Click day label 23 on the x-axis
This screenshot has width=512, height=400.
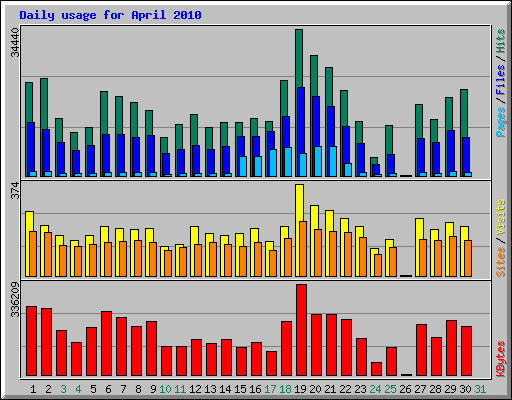tap(360, 389)
